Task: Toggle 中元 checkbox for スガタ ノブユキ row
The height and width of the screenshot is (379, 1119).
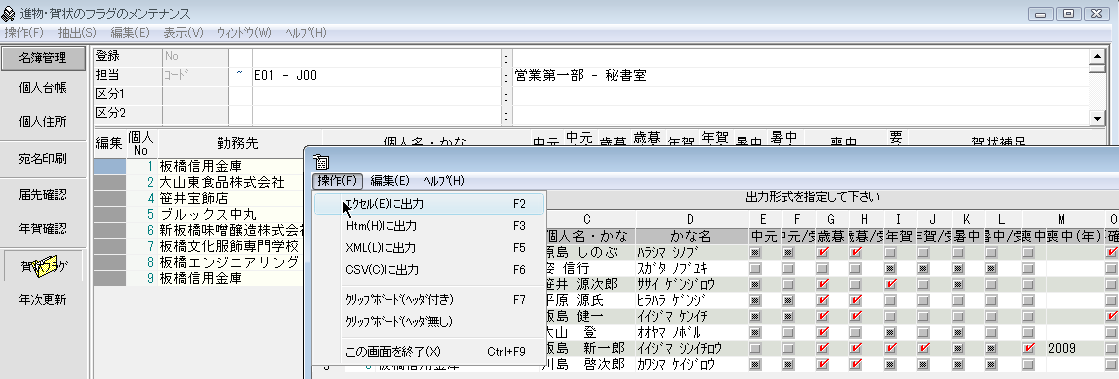Action: click(756, 268)
